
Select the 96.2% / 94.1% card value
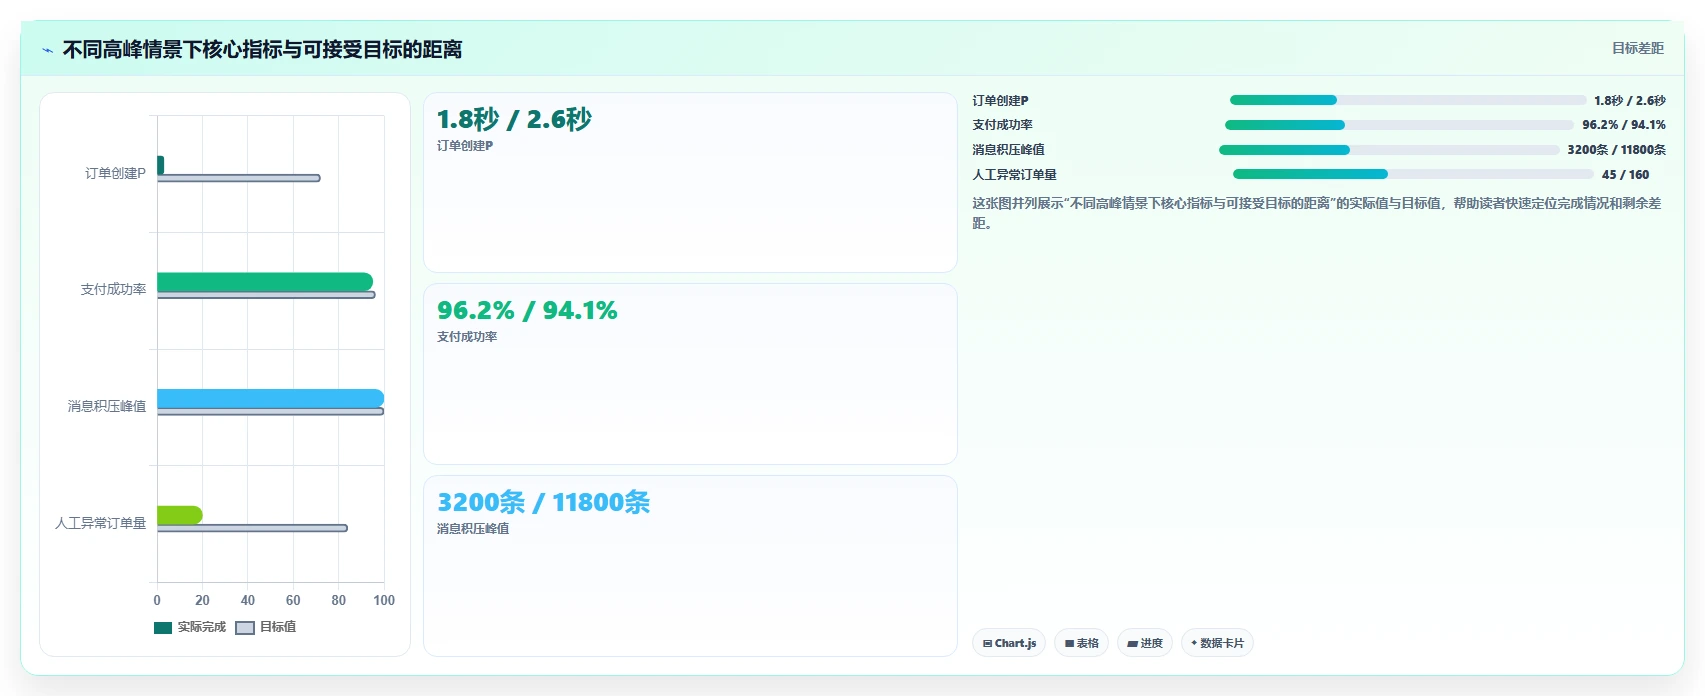click(527, 310)
